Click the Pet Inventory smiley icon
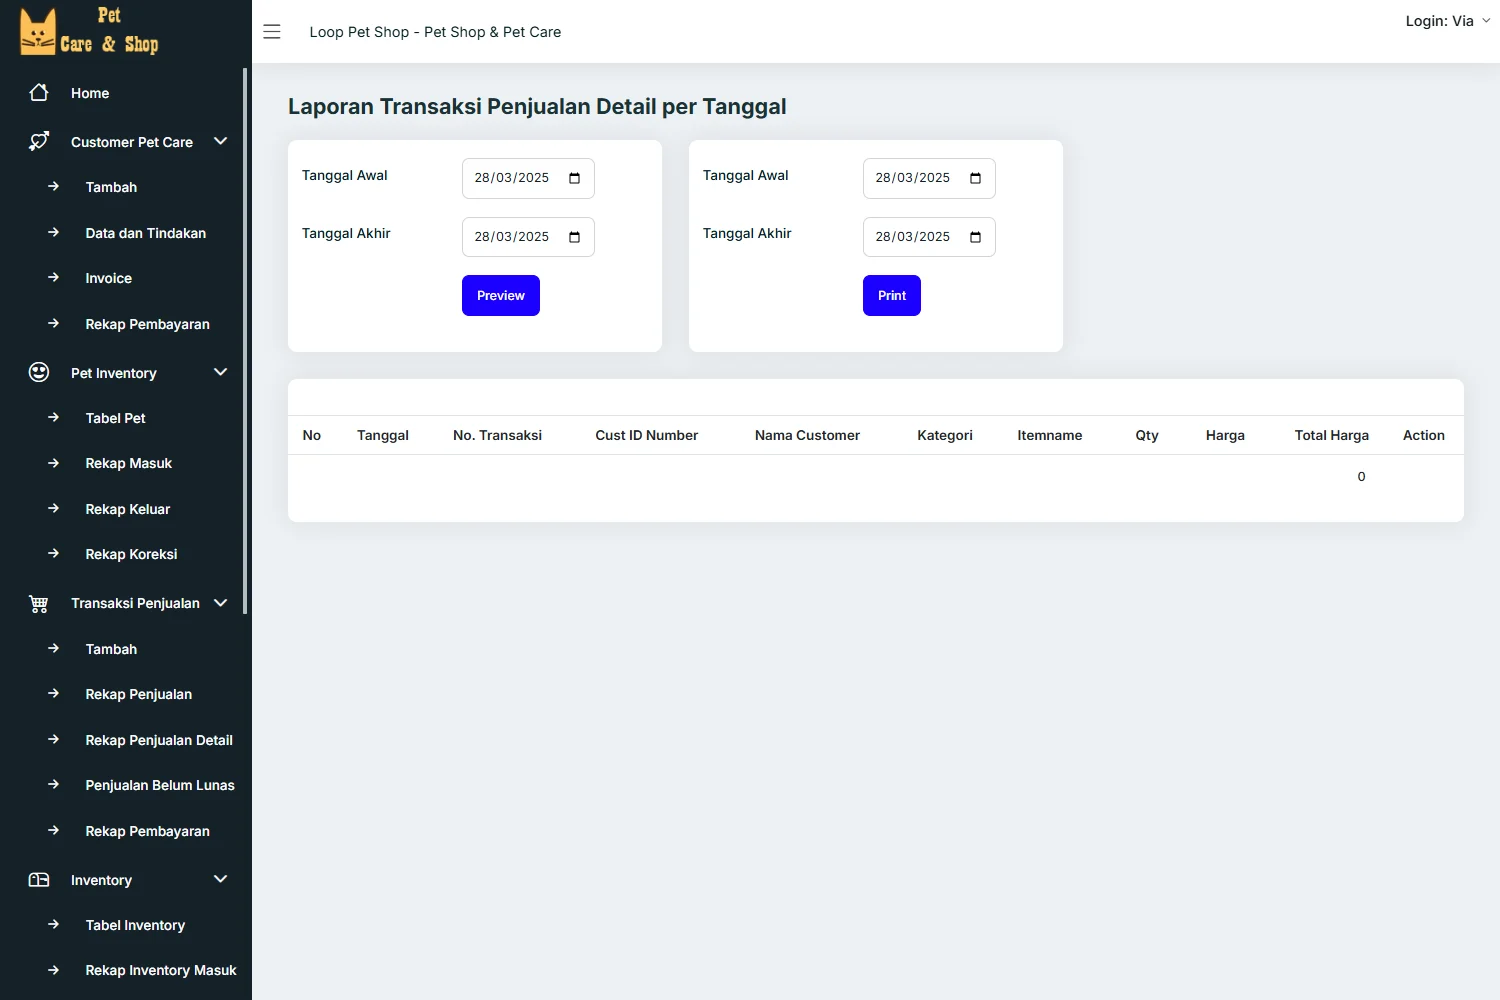This screenshot has width=1500, height=1000. tap(39, 373)
